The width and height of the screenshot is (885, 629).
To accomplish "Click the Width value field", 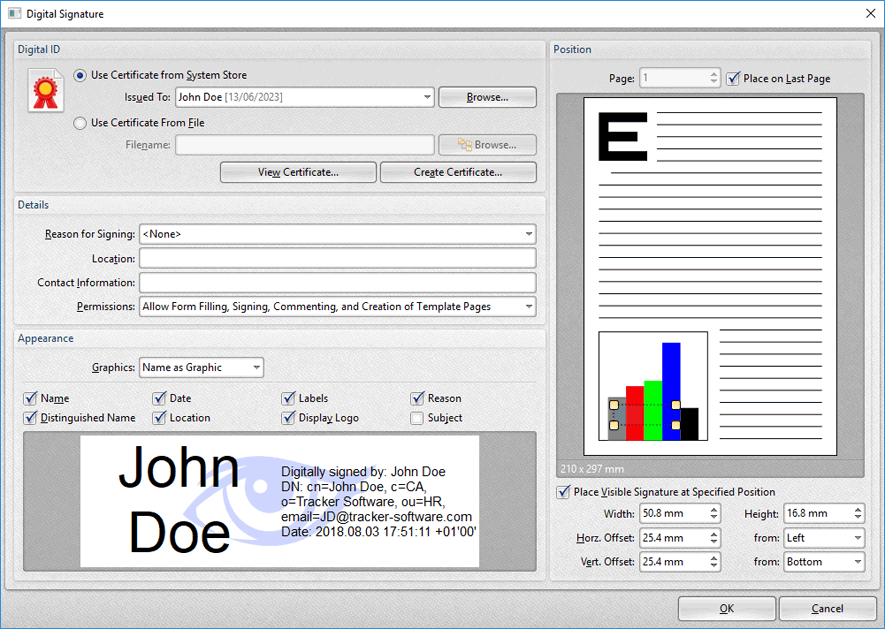I will [x=673, y=514].
